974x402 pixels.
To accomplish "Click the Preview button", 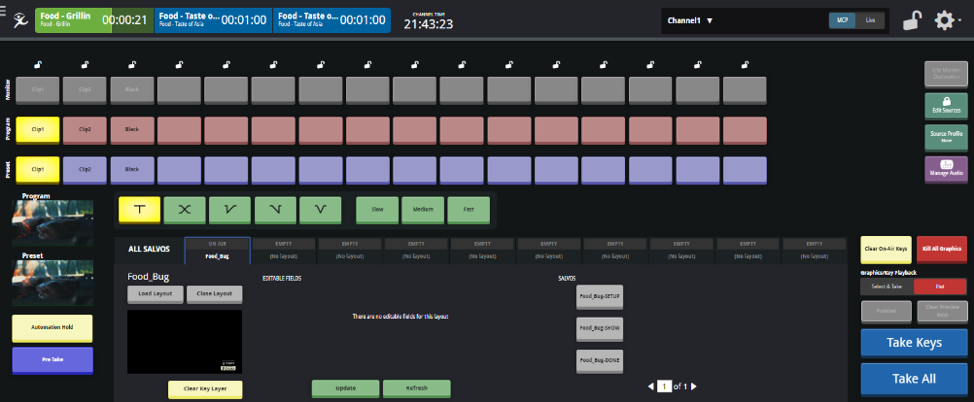I will 886,311.
